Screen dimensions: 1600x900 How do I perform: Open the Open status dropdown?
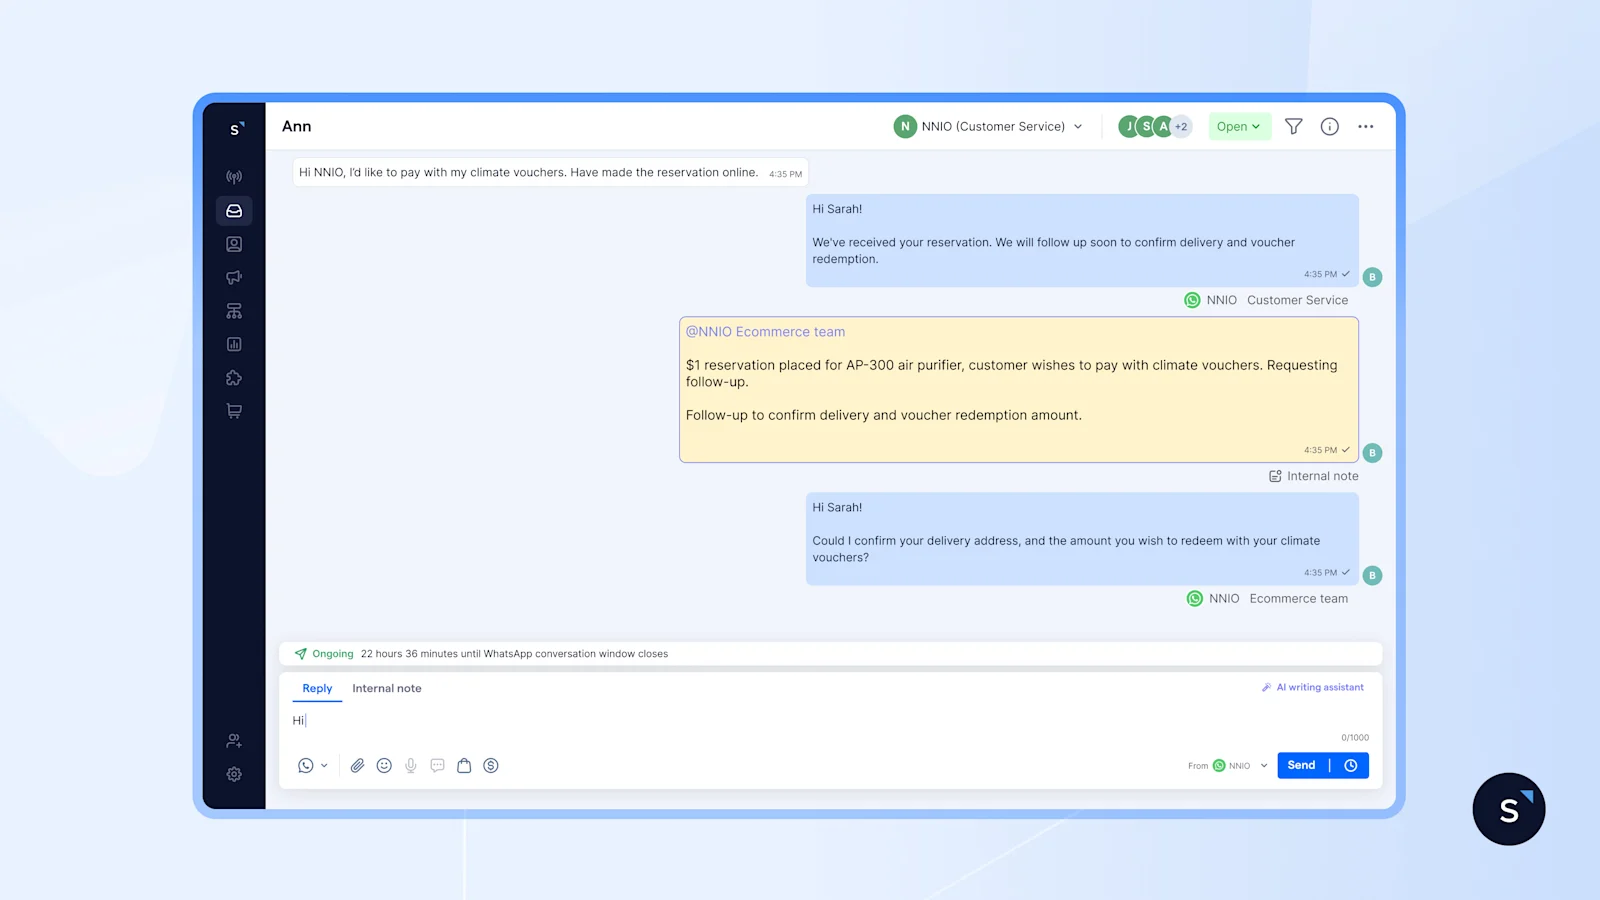point(1239,126)
